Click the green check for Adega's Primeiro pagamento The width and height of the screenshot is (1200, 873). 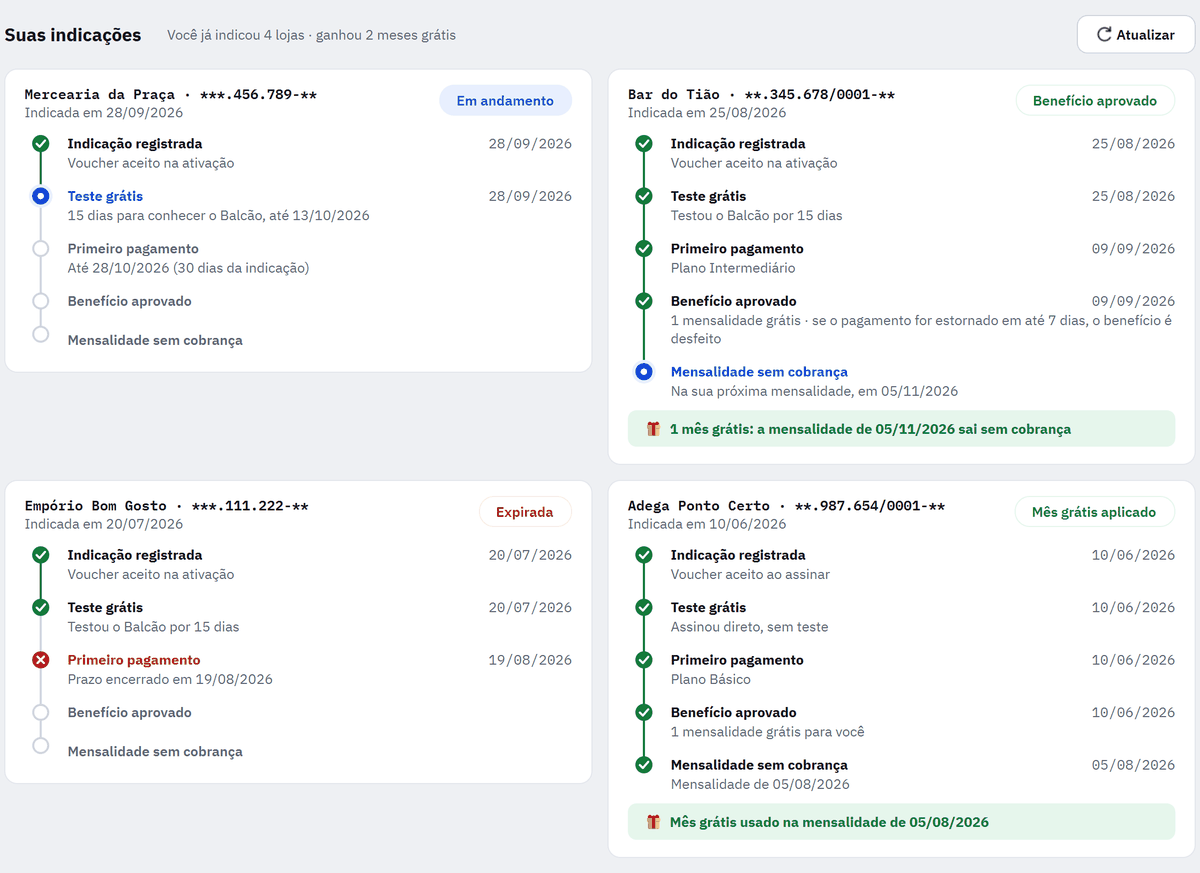pos(644,660)
